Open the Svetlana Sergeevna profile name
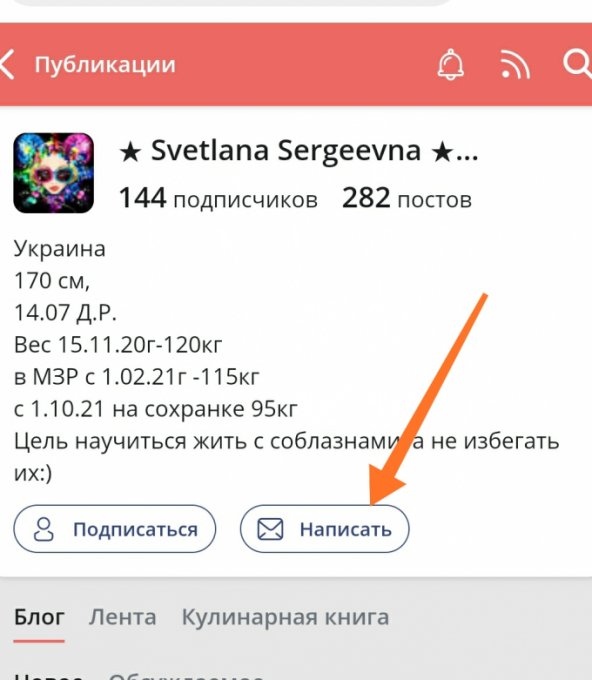This screenshot has height=680, width=592. tap(298, 151)
